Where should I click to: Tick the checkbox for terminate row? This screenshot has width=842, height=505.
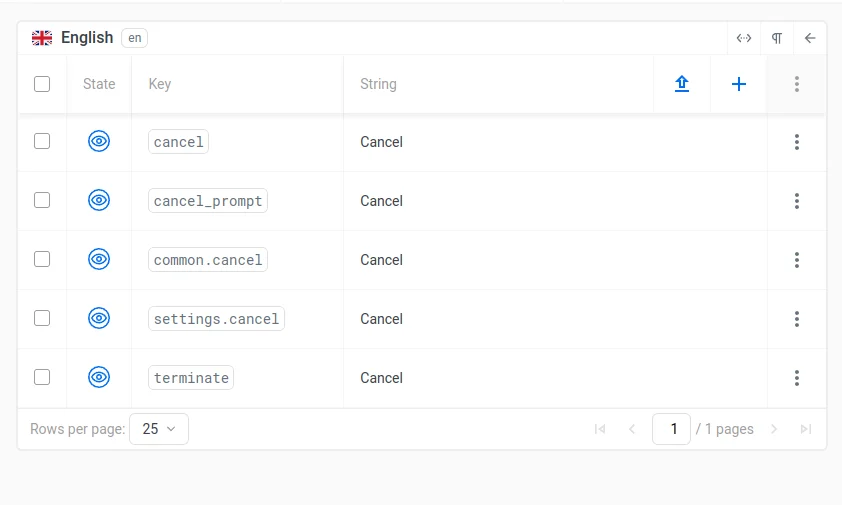coord(42,378)
